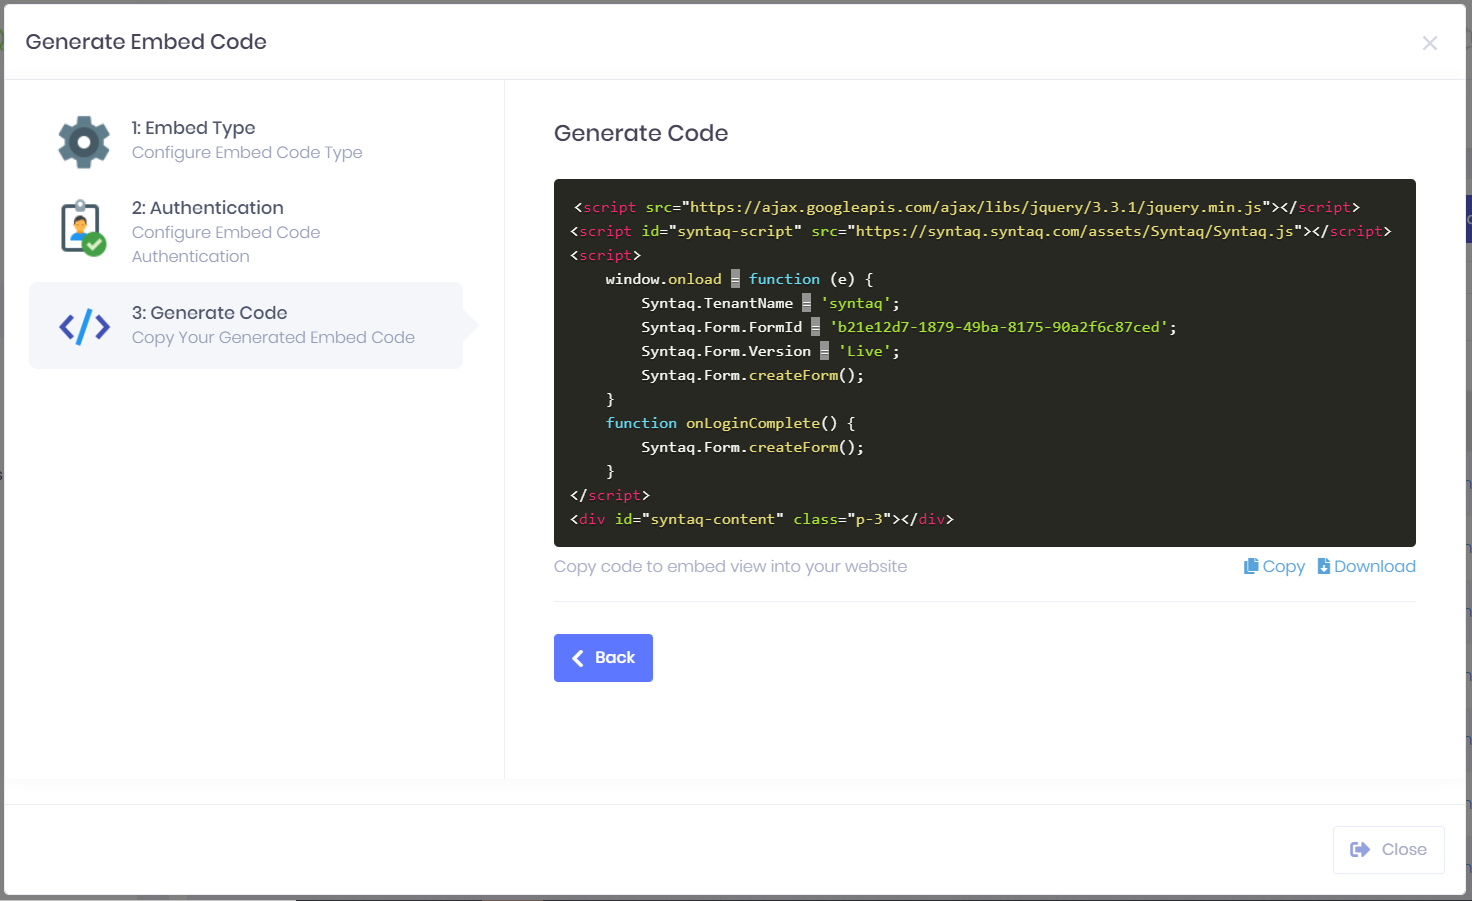Click the file download icon

coord(1323,566)
